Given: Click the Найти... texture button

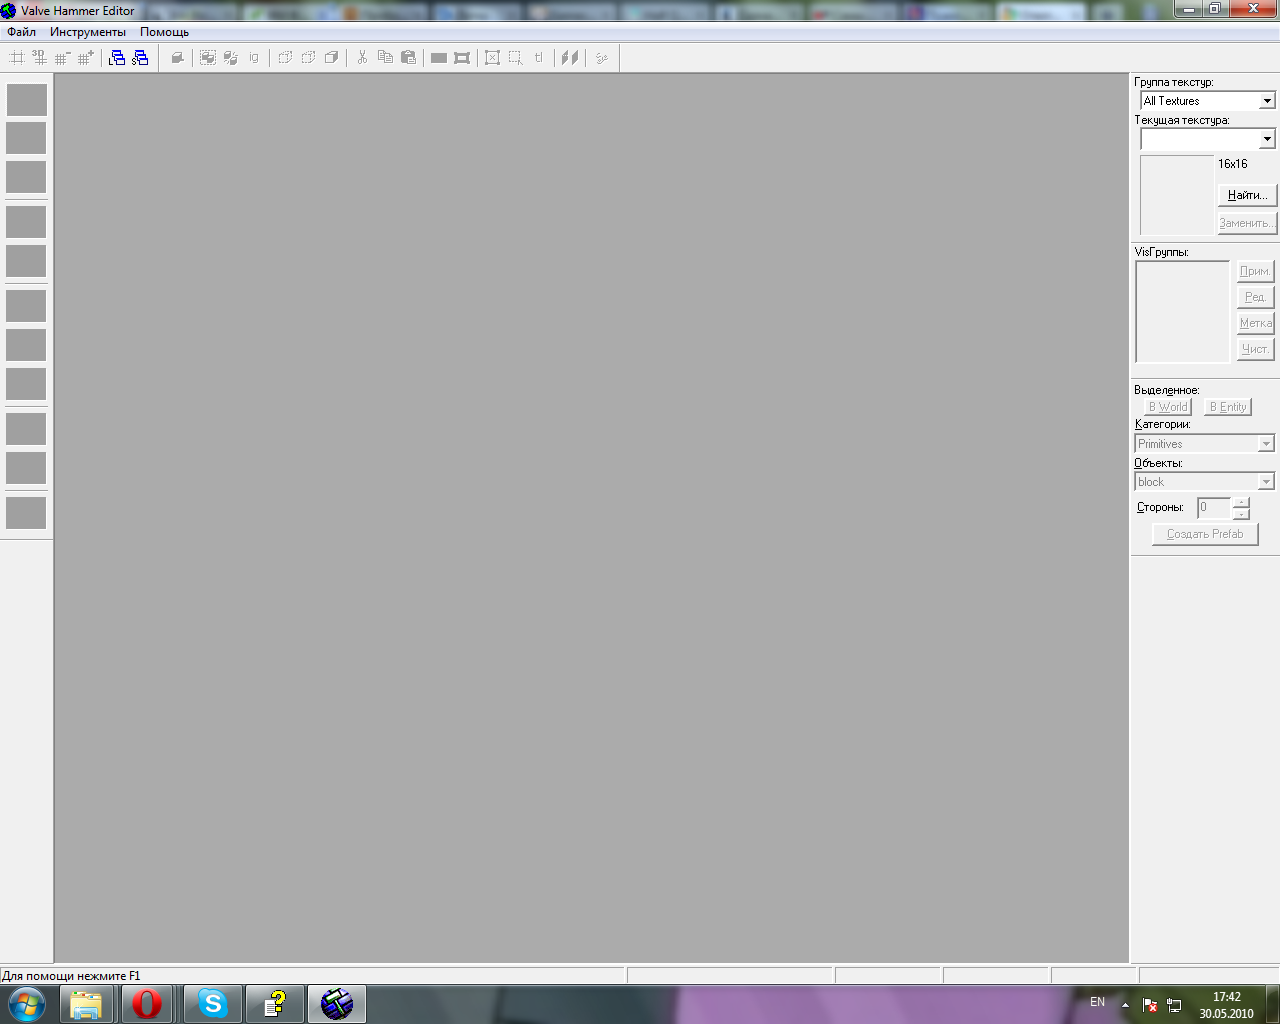Looking at the screenshot, I should pyautogui.click(x=1247, y=195).
